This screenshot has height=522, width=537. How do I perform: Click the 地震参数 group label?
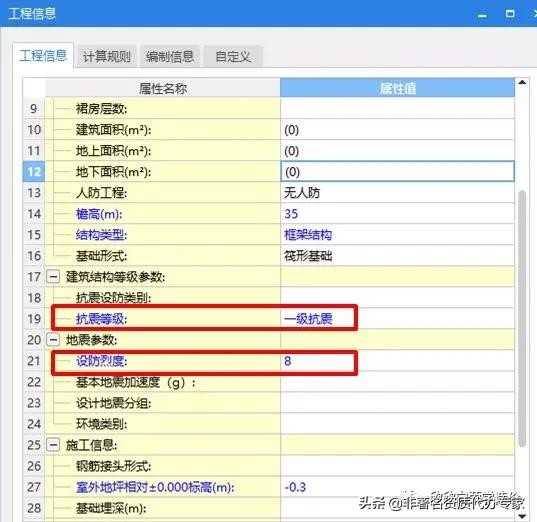tap(91, 340)
